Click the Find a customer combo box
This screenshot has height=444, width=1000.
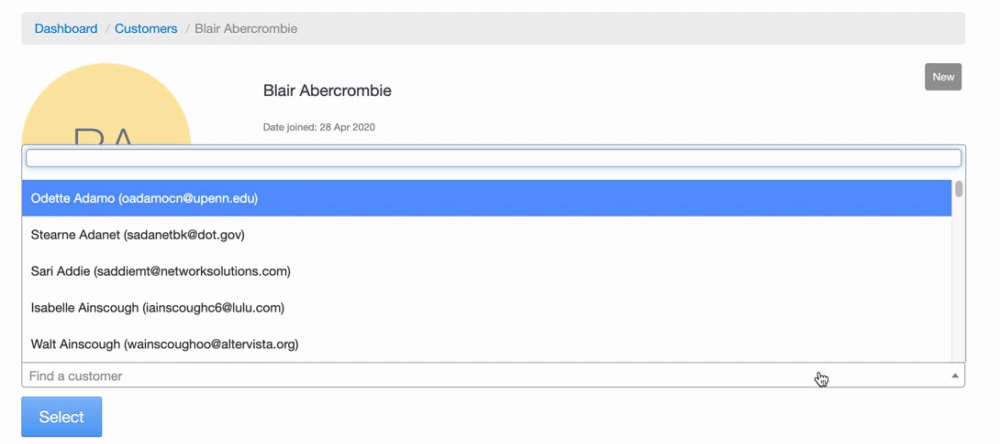400,376
